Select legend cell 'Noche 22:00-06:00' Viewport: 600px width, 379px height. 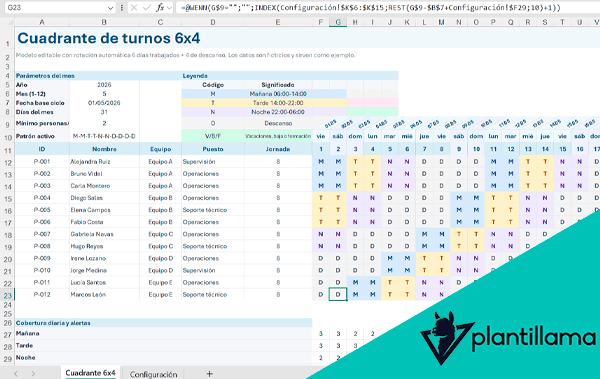(278, 112)
